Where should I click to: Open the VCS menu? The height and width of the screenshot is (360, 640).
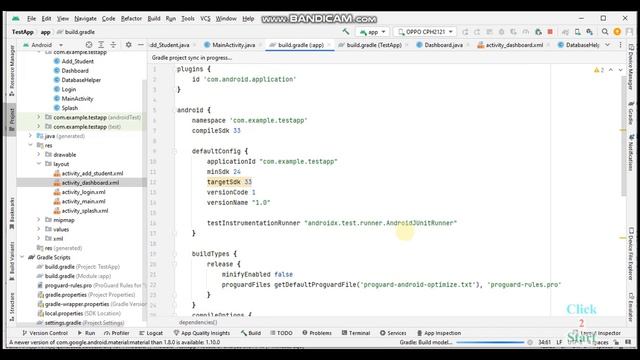pos(205,18)
